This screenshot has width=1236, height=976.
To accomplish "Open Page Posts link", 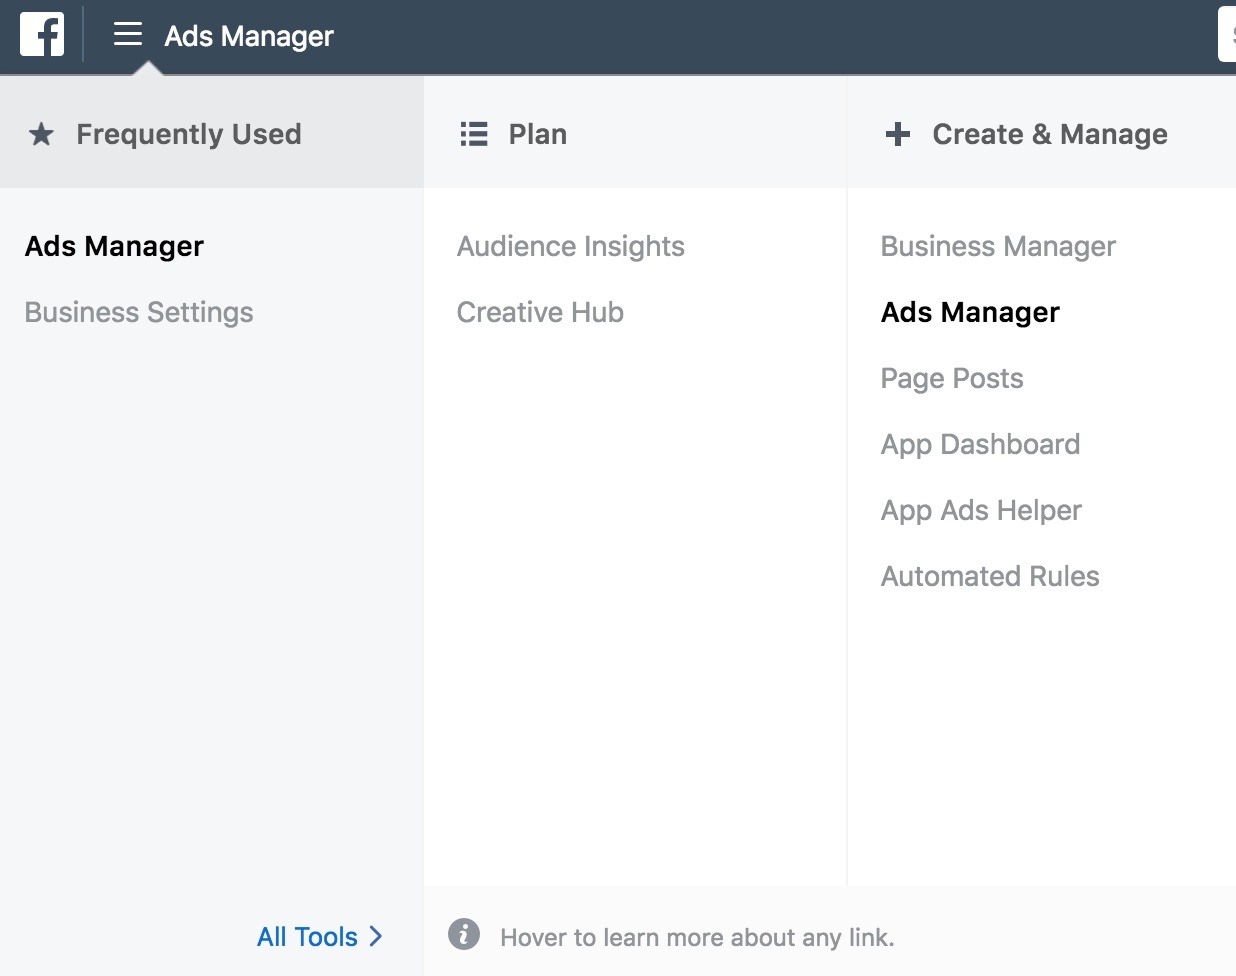I will pyautogui.click(x=952, y=378).
